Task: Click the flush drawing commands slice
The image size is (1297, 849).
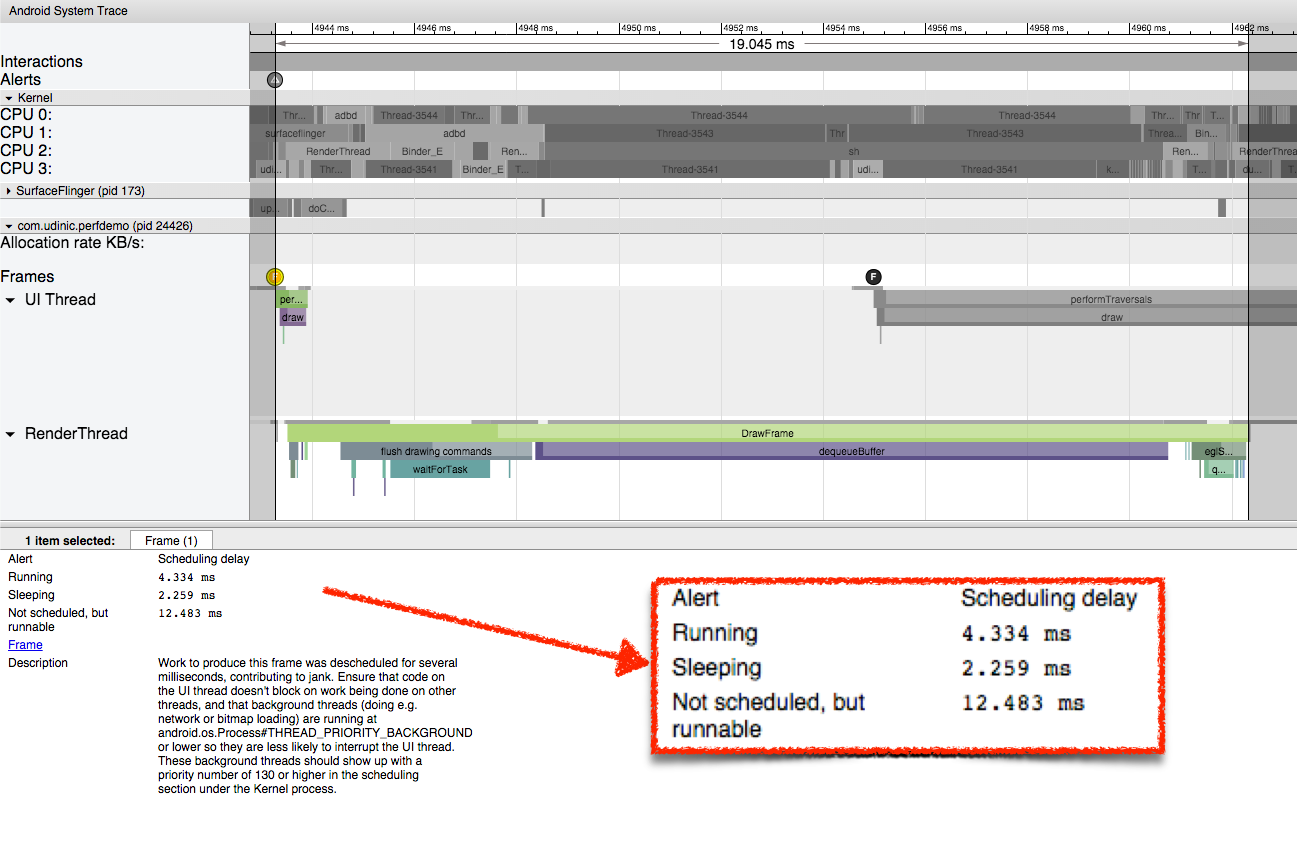Action: pyautogui.click(x=435, y=451)
